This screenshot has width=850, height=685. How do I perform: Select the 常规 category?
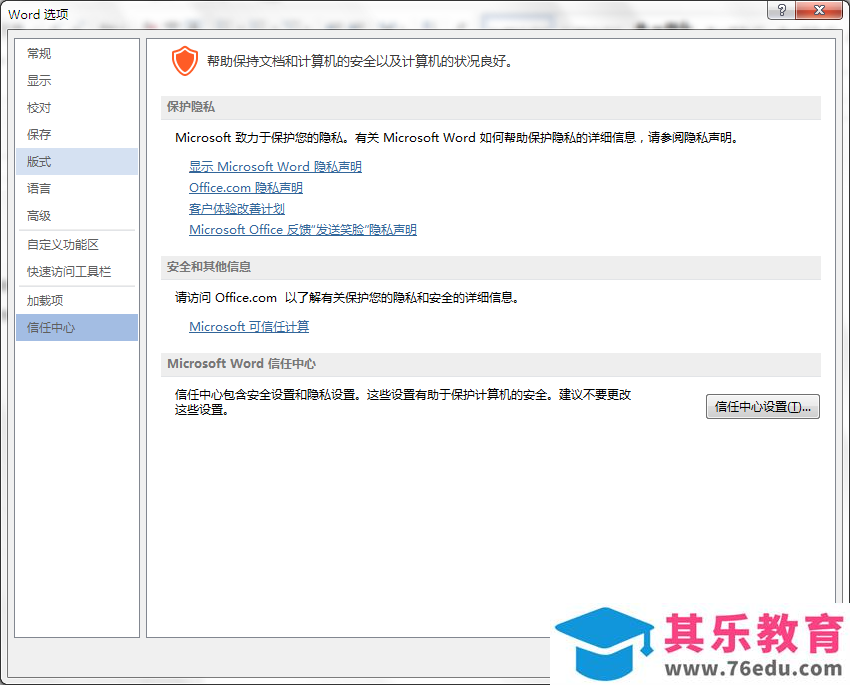point(76,53)
